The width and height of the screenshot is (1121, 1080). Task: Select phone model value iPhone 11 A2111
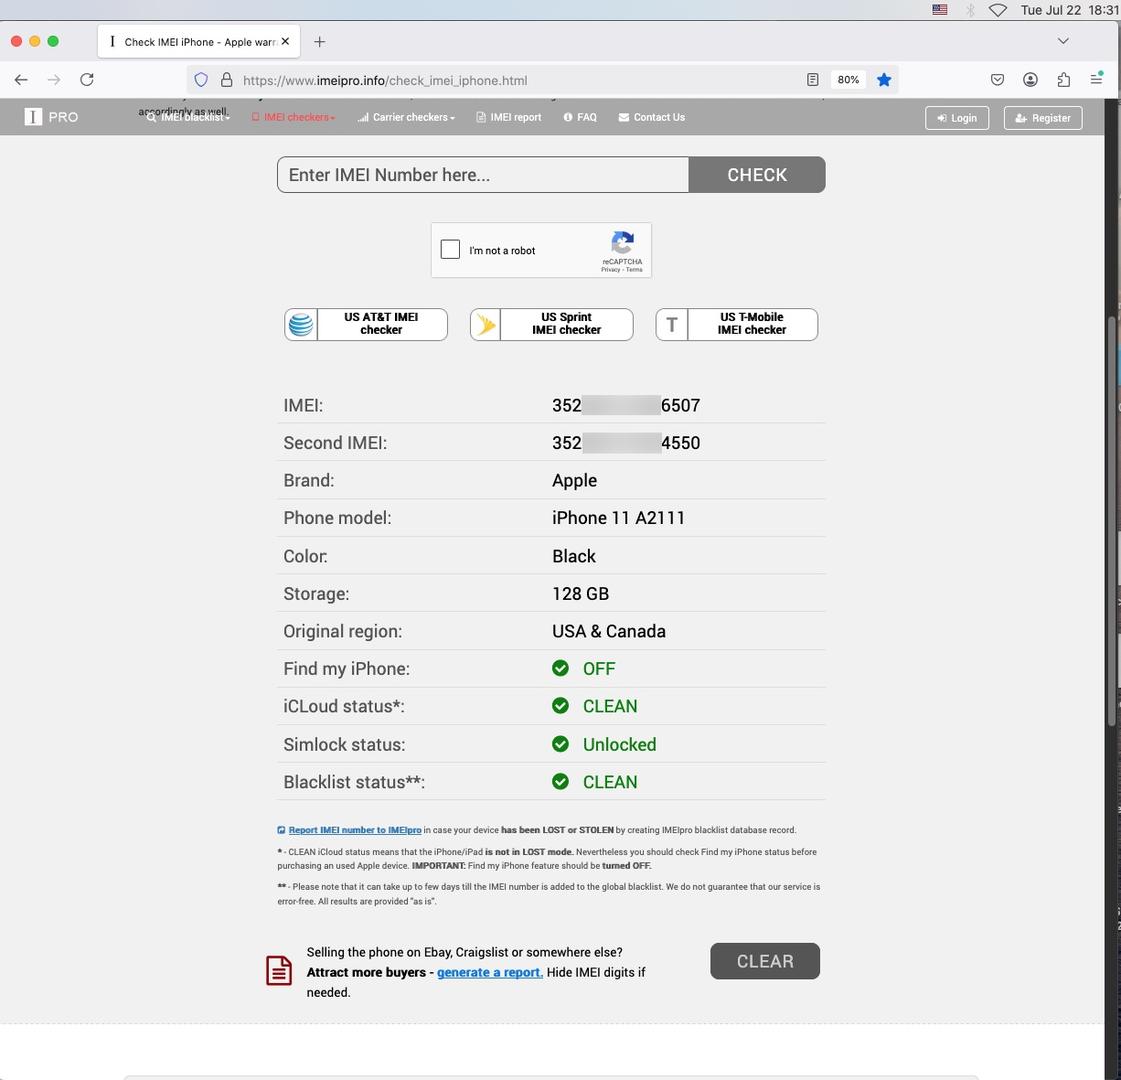(x=618, y=518)
